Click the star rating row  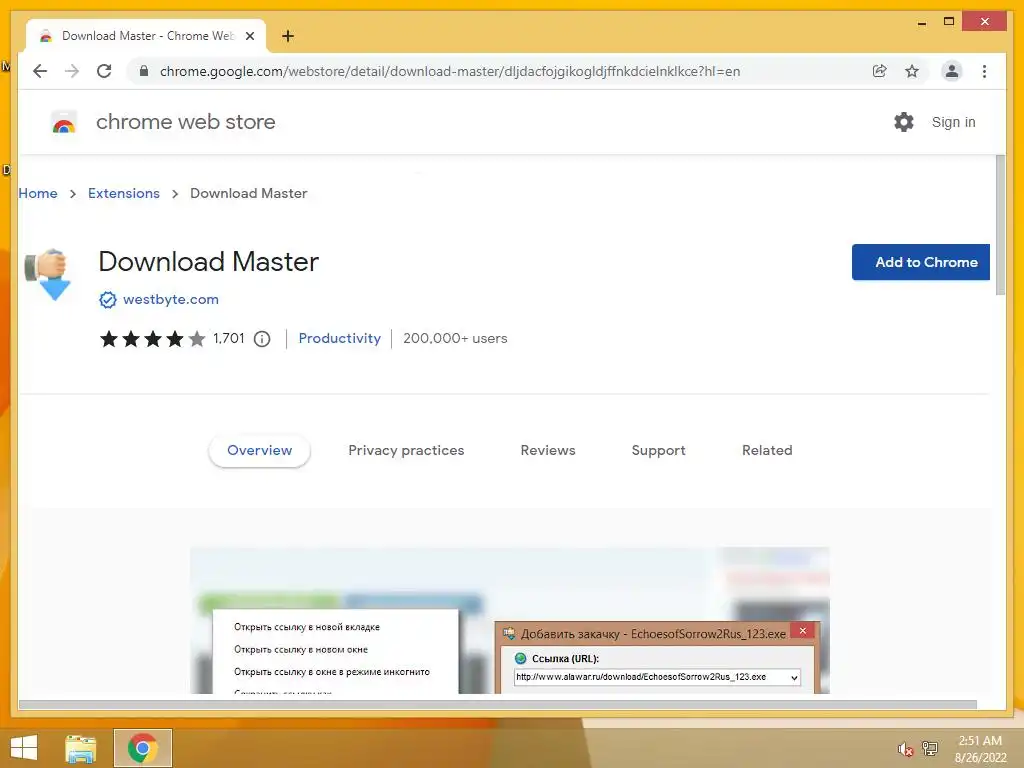pos(152,339)
